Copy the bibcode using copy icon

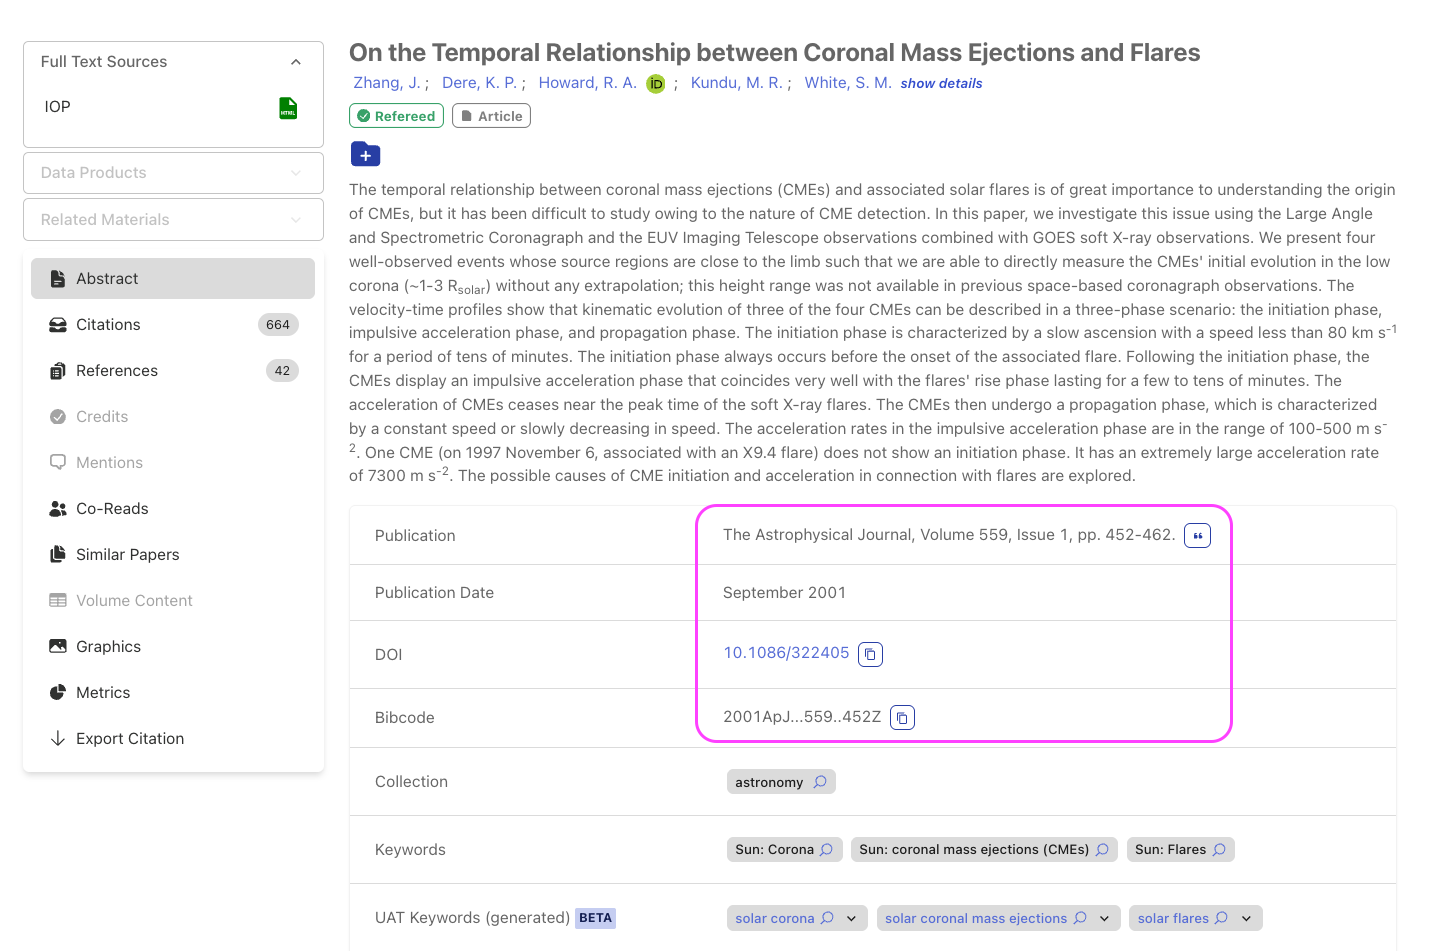click(x=902, y=718)
